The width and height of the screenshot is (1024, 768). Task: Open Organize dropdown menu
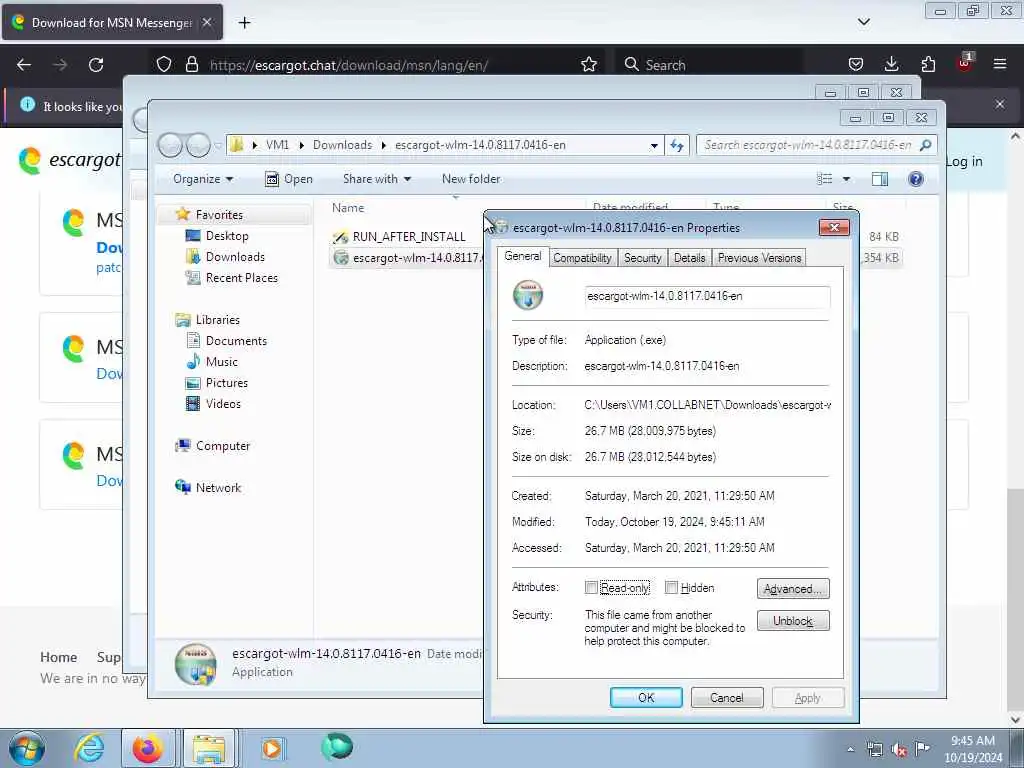202,179
